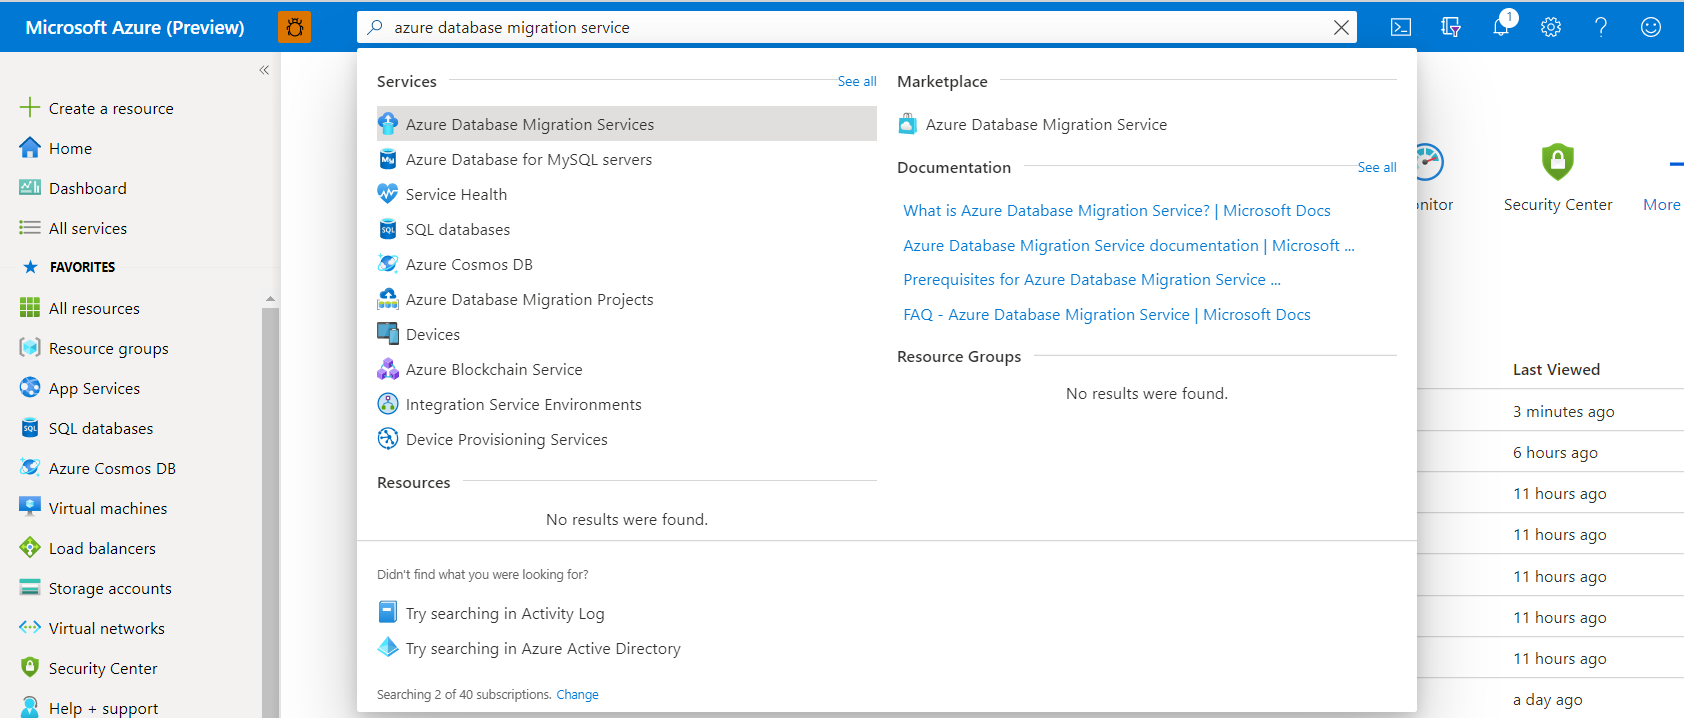The width and height of the screenshot is (1684, 718).
Task: Try searching in Activity Log
Action: (504, 613)
